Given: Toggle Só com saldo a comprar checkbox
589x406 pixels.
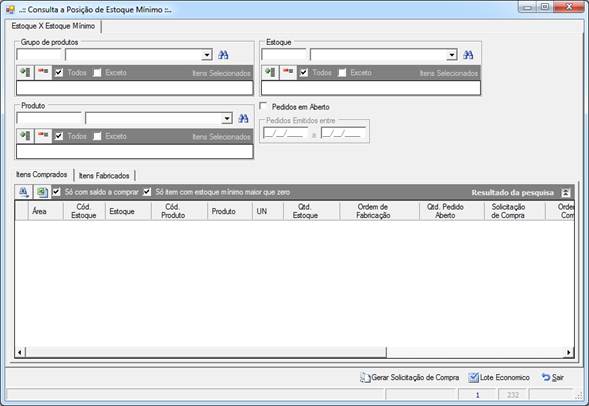Looking at the screenshot, I should tap(56, 192).
